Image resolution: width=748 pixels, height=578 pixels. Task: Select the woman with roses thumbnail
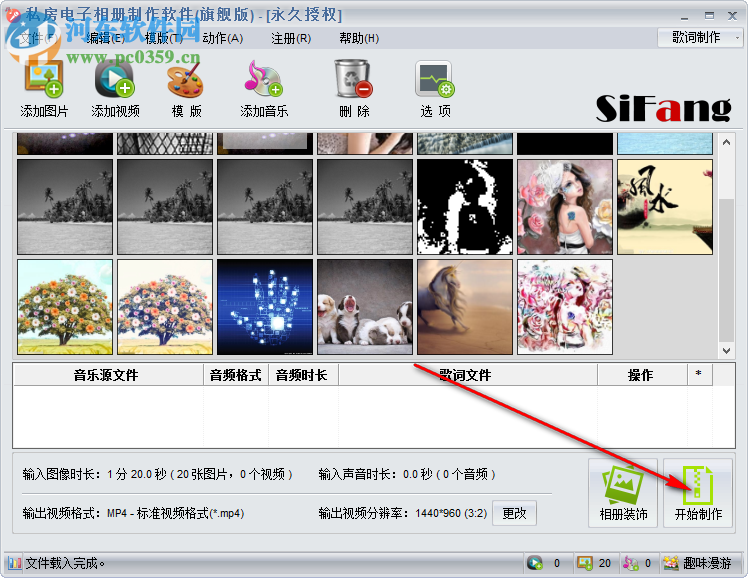tap(565, 207)
